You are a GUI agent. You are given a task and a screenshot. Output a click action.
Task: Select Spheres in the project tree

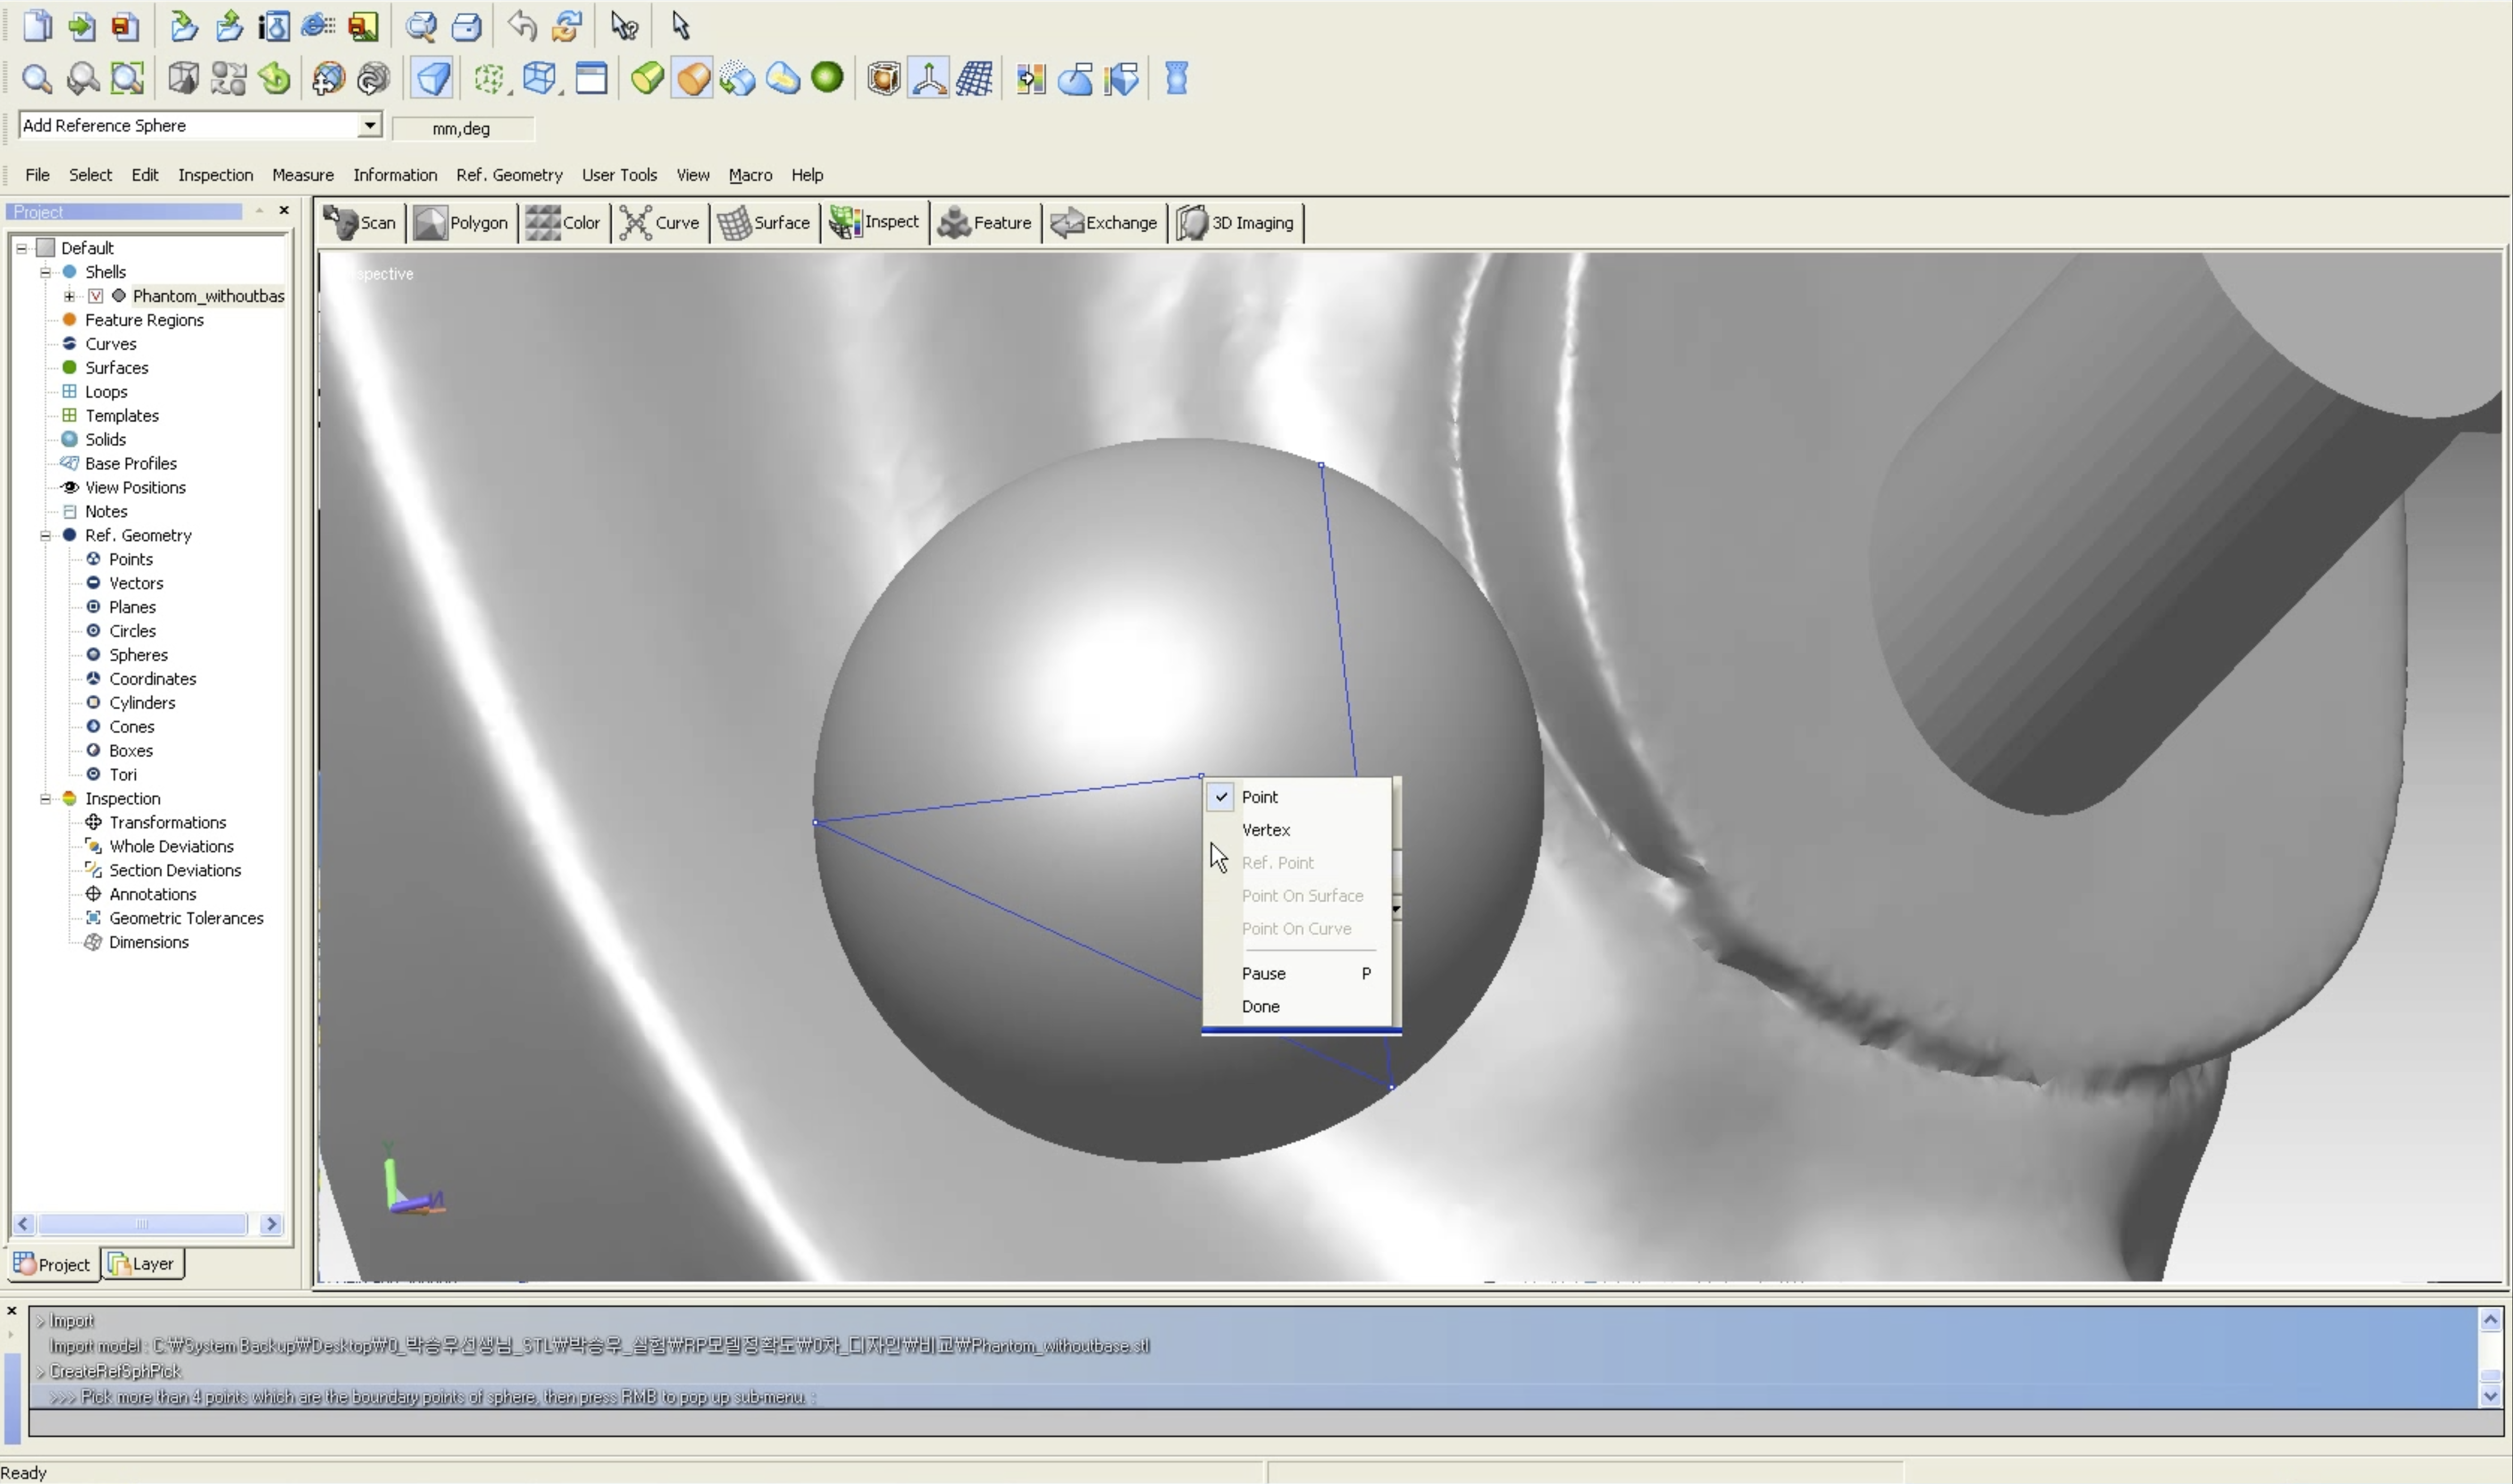[x=138, y=655]
